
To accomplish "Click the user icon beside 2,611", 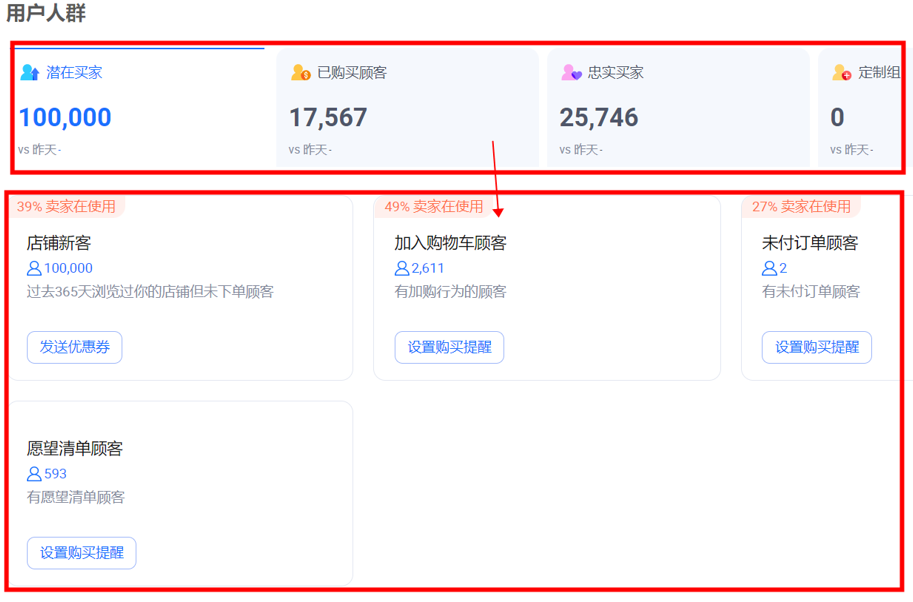I will point(402,268).
